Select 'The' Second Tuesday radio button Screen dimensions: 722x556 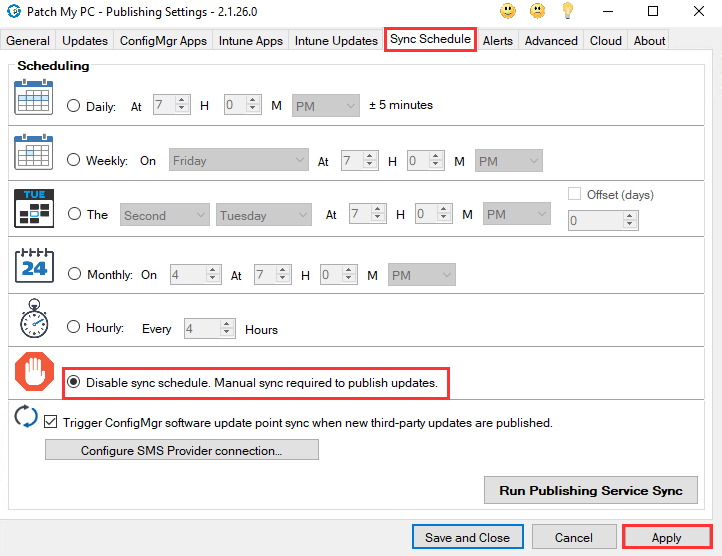click(x=74, y=214)
